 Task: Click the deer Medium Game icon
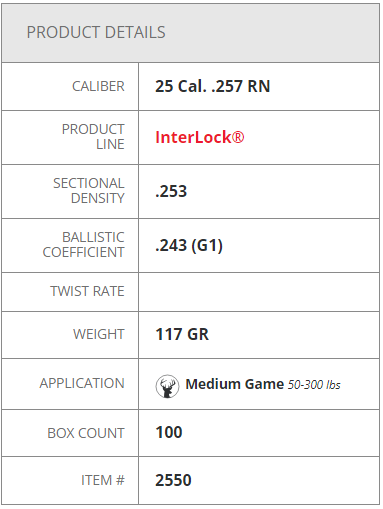[x=167, y=386]
